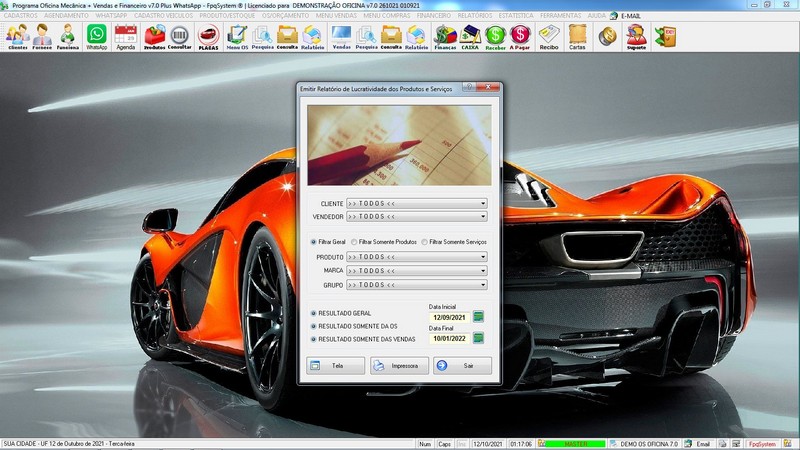Image resolution: width=800 pixels, height=450 pixels.
Task: Click the Impressora button
Action: click(x=399, y=366)
